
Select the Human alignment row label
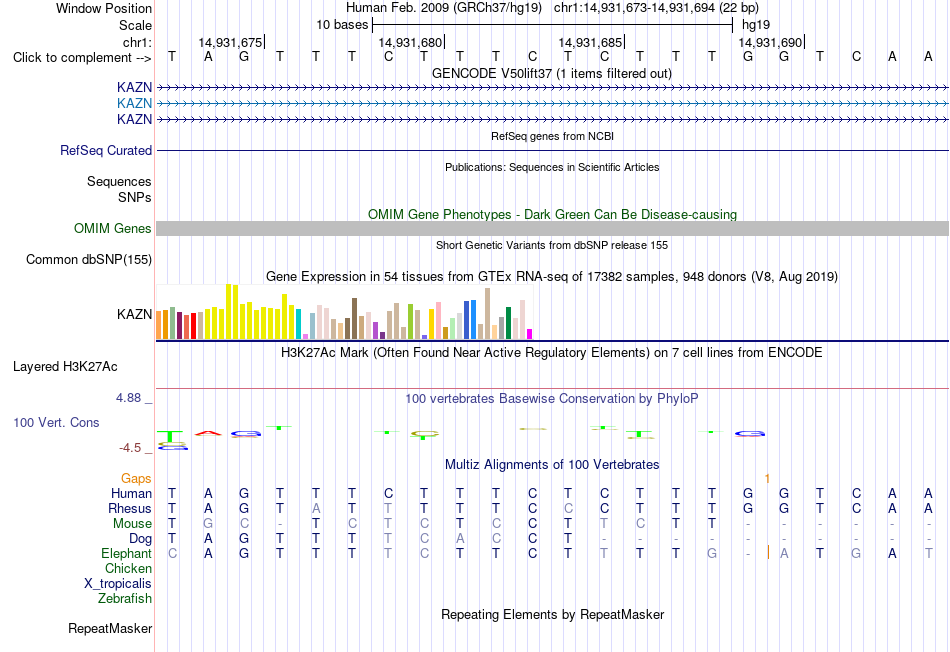point(131,493)
